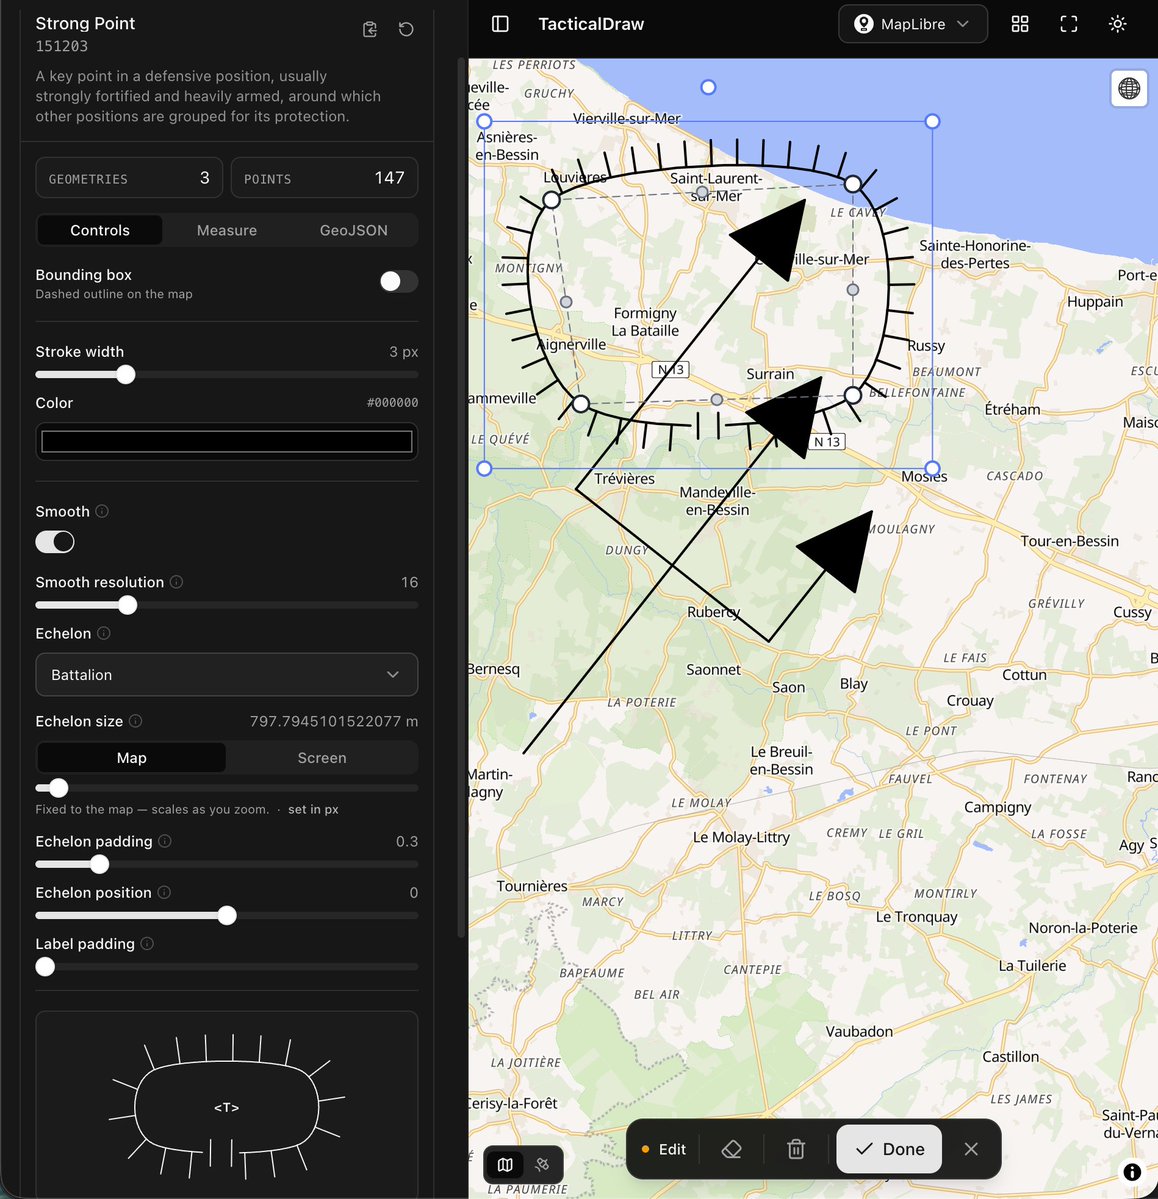
Task: Click the copy/export icon beside Strong Point
Action: pyautogui.click(x=369, y=29)
